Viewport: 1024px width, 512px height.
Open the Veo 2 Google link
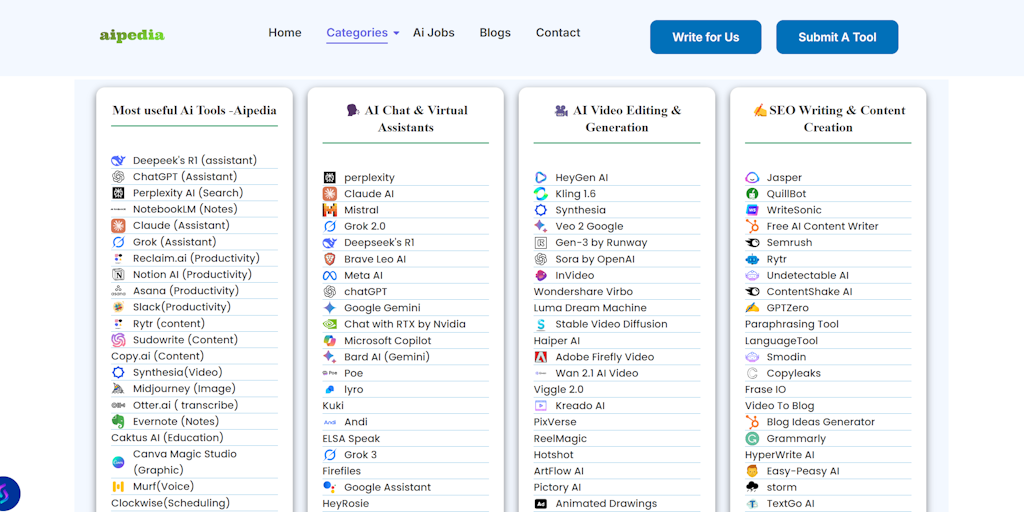(x=590, y=227)
